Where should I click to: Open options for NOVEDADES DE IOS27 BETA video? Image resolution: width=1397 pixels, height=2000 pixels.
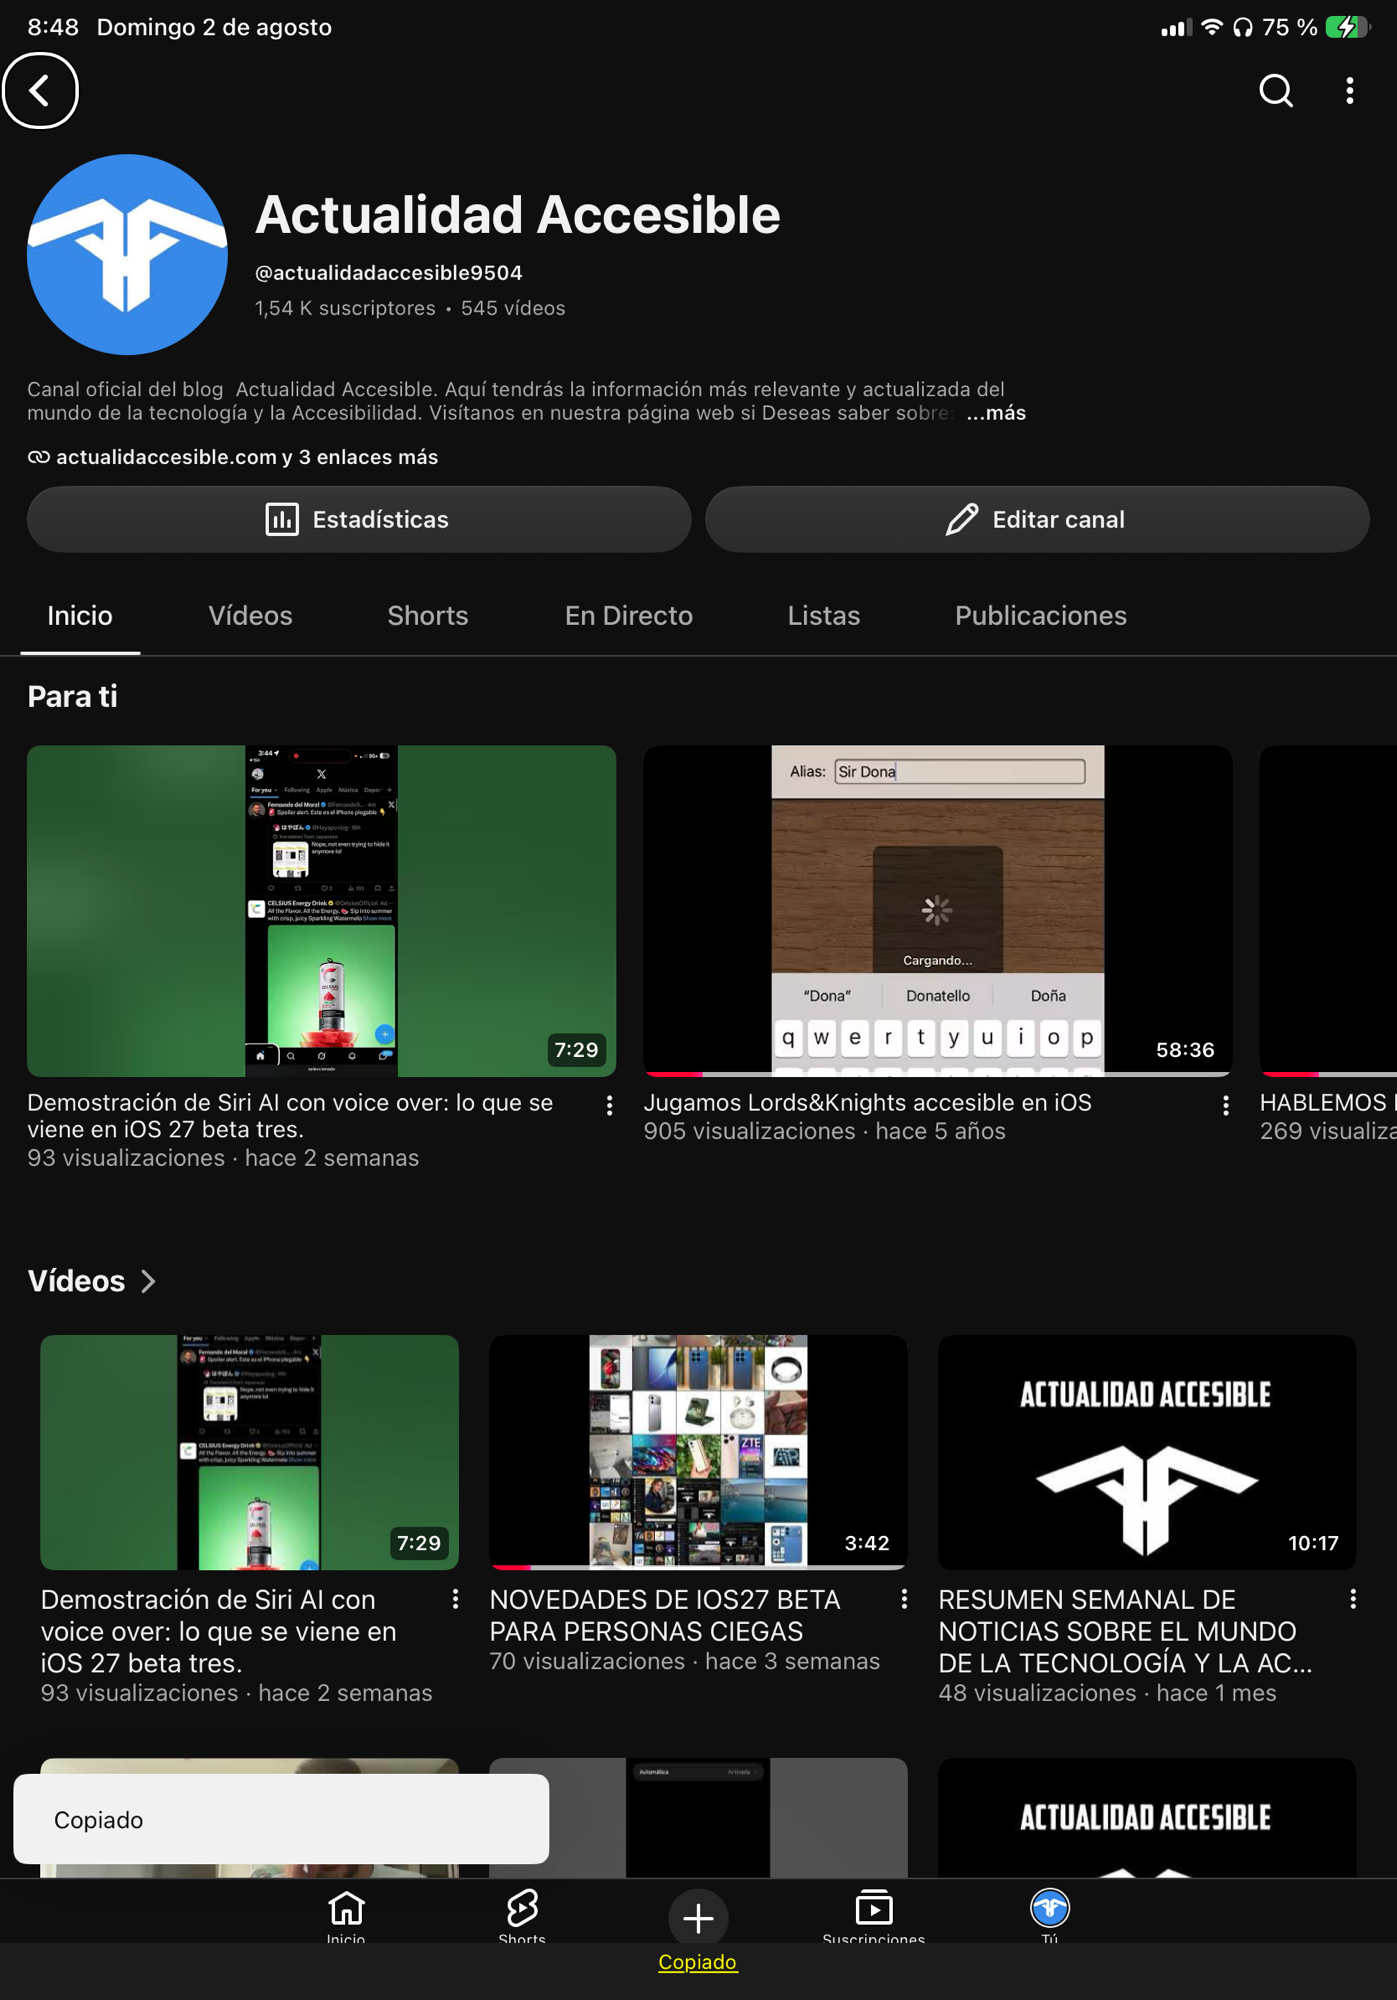904,1599
